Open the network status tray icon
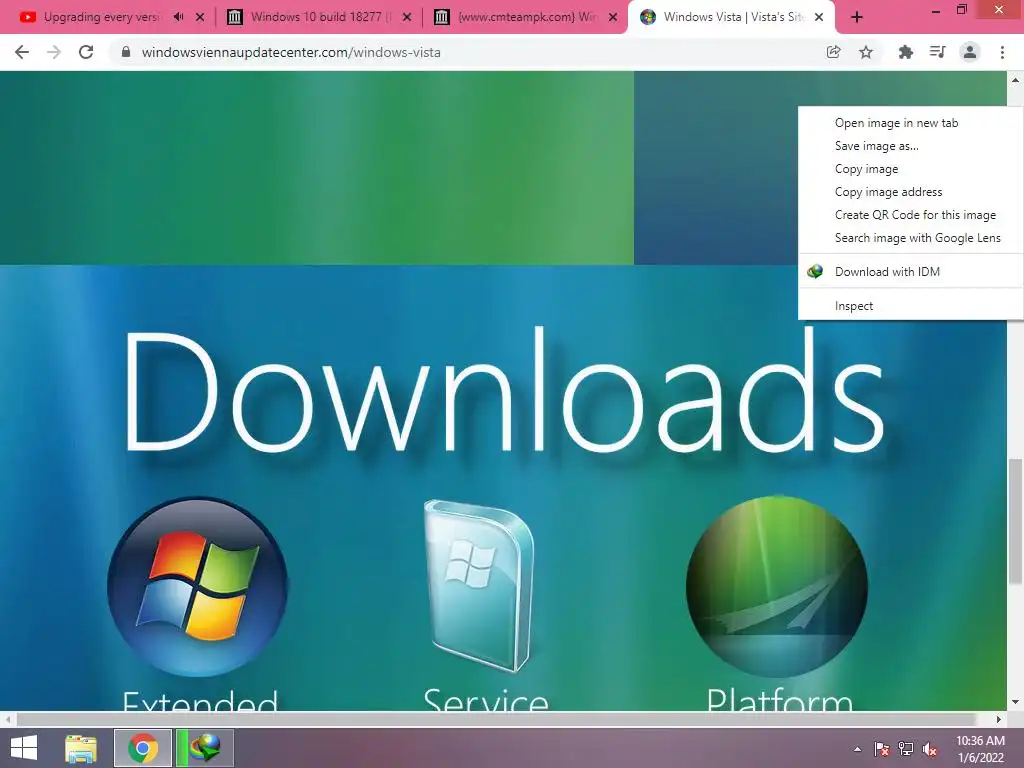Viewport: 1024px width, 768px height. point(906,749)
